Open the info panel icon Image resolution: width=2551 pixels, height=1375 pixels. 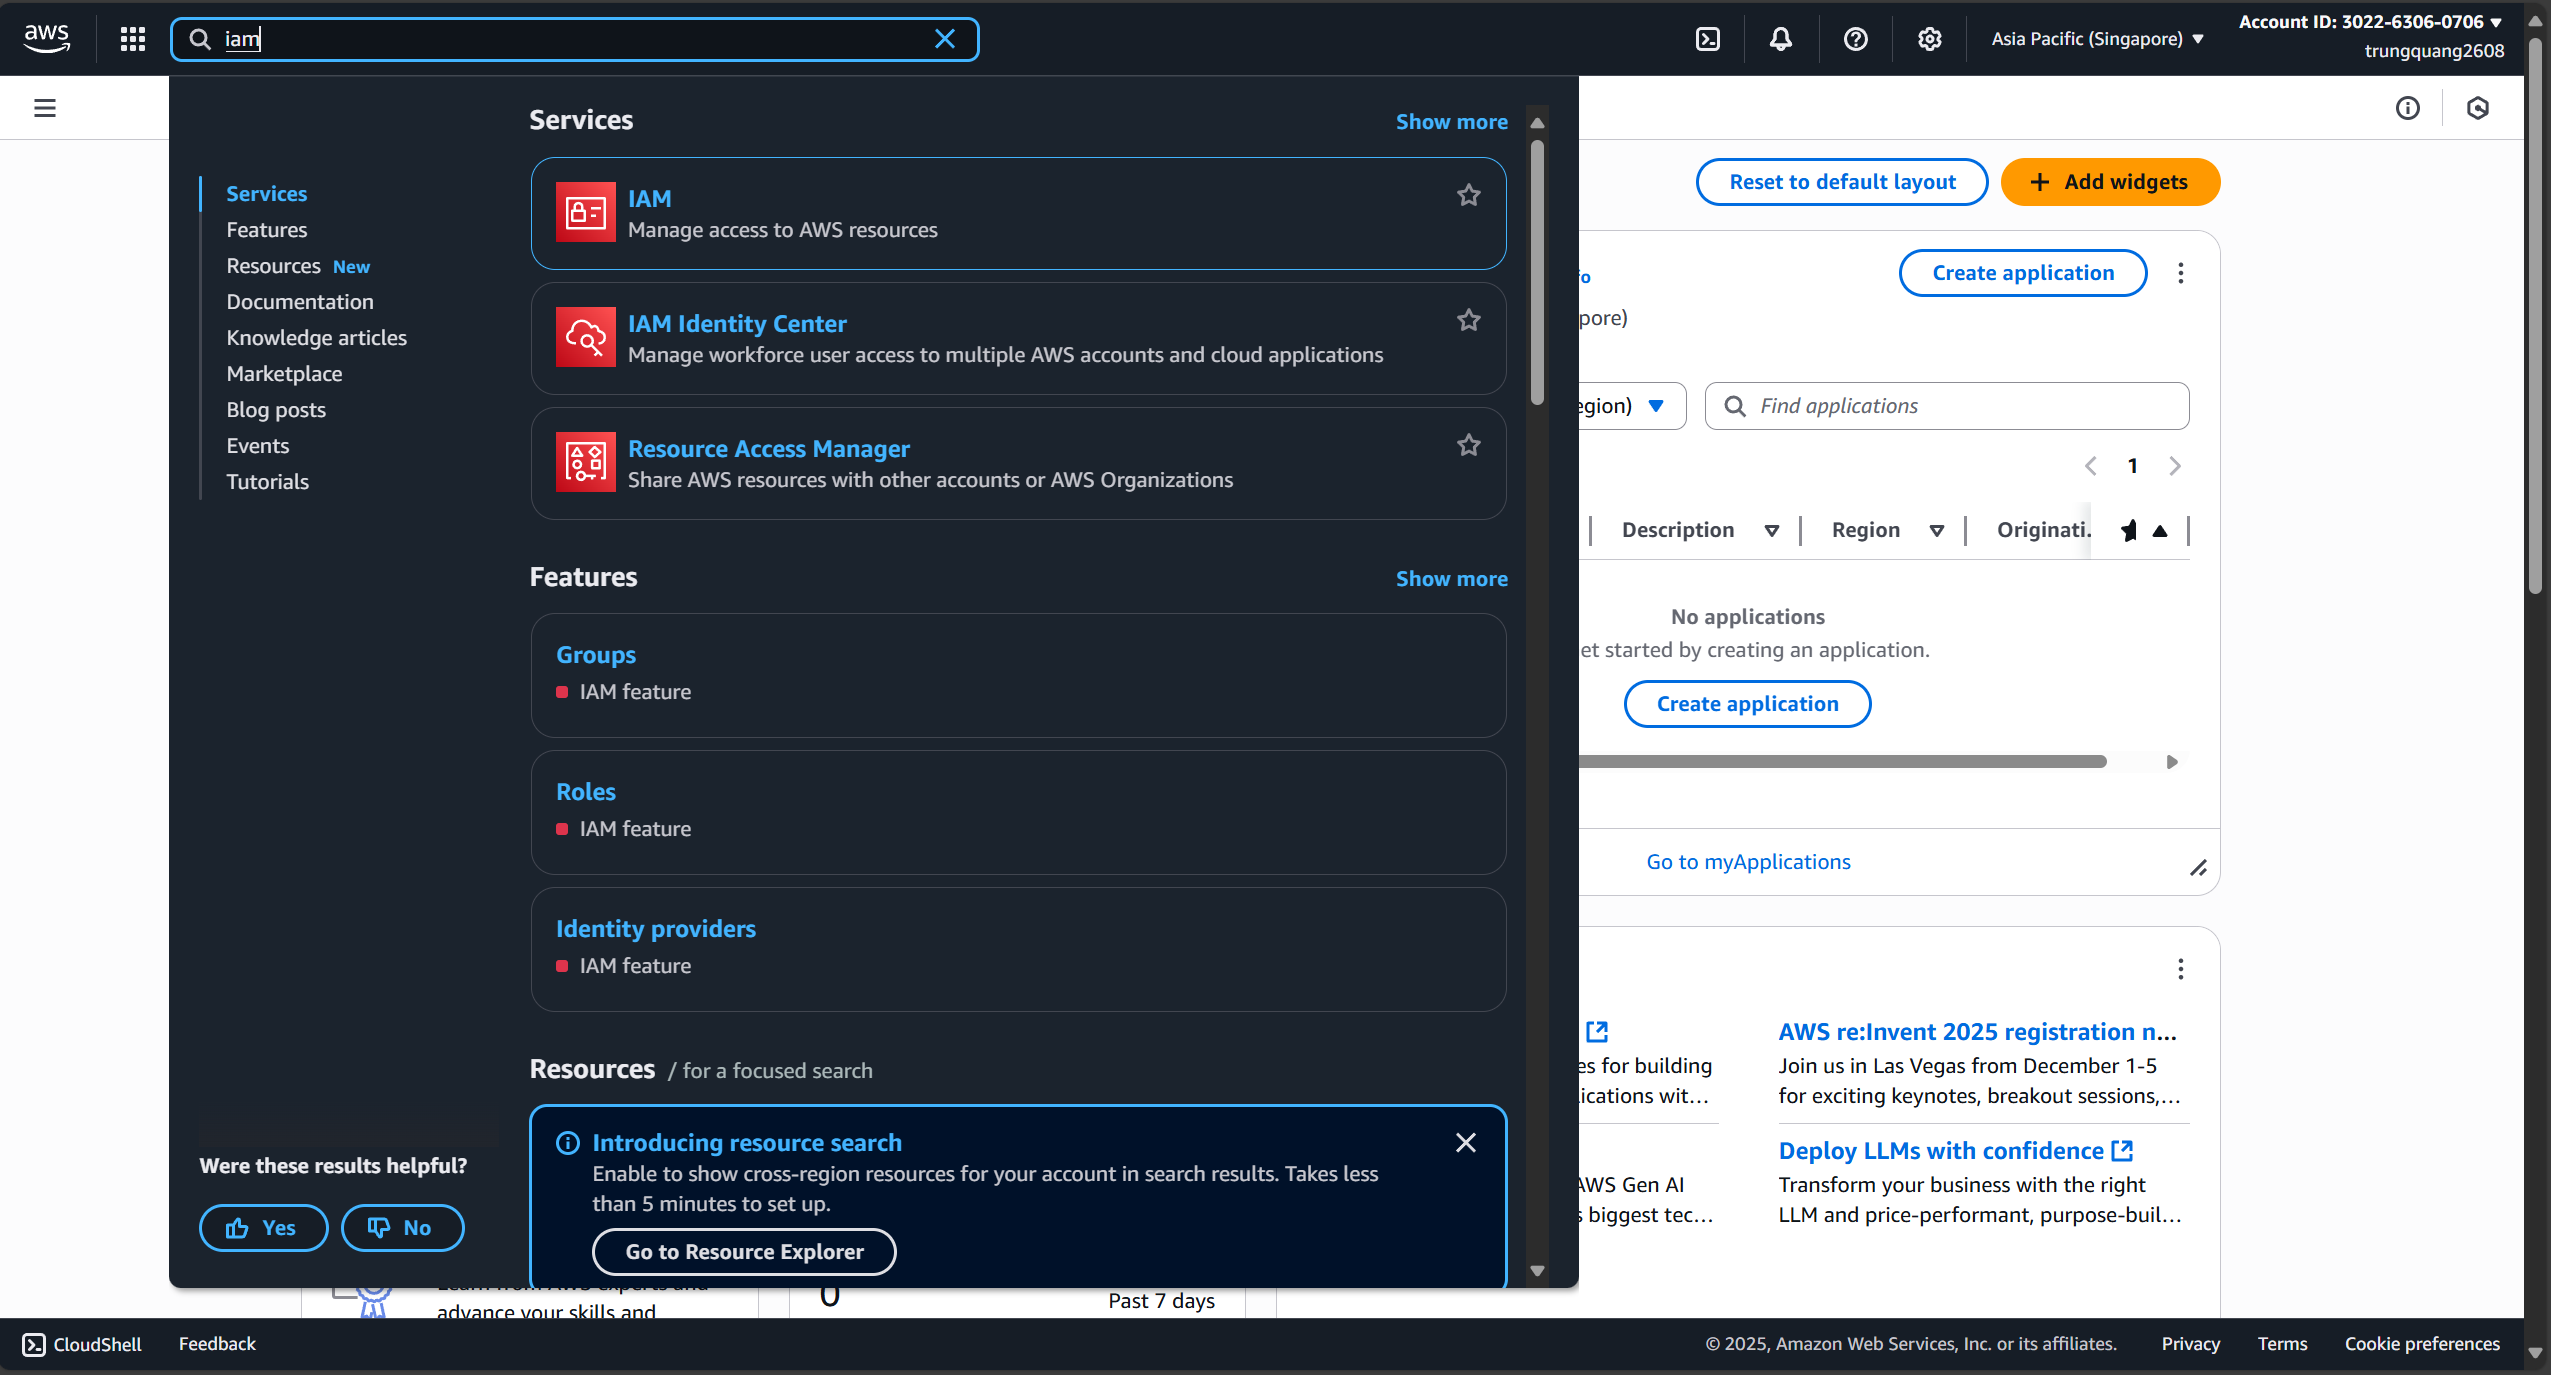pyautogui.click(x=2407, y=108)
